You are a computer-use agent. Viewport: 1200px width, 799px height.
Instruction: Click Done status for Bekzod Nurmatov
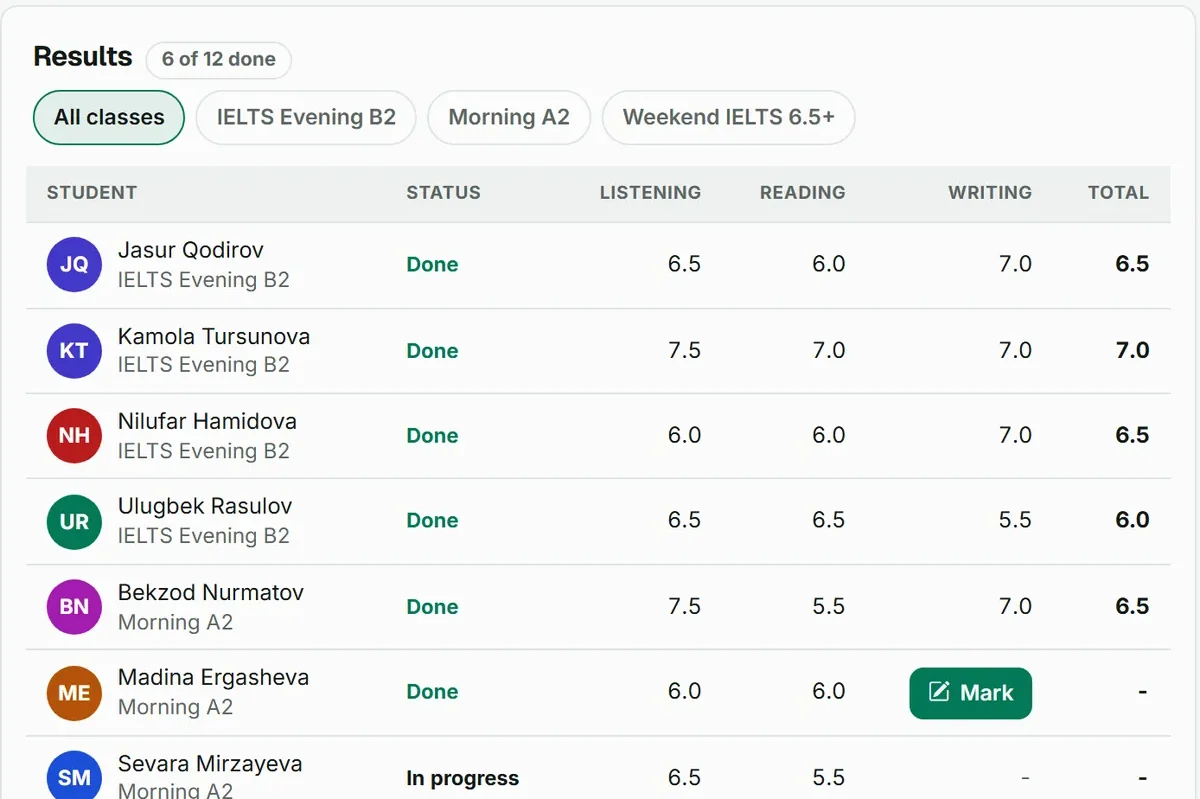[432, 607]
